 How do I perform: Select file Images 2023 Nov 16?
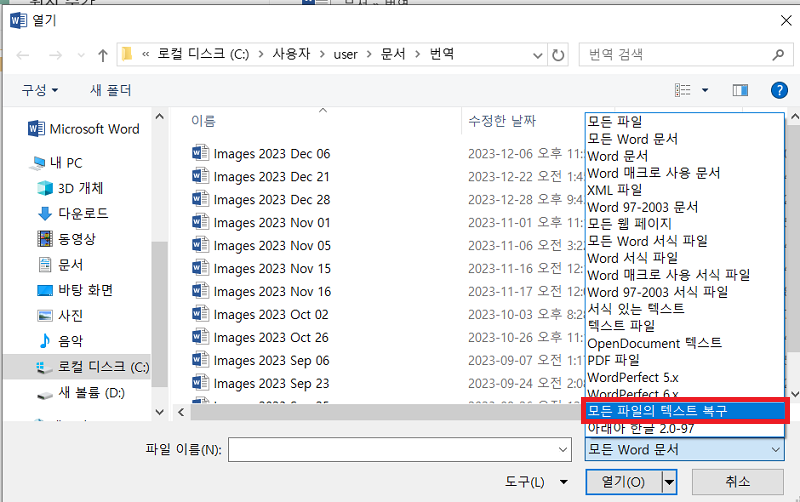tap(261, 291)
